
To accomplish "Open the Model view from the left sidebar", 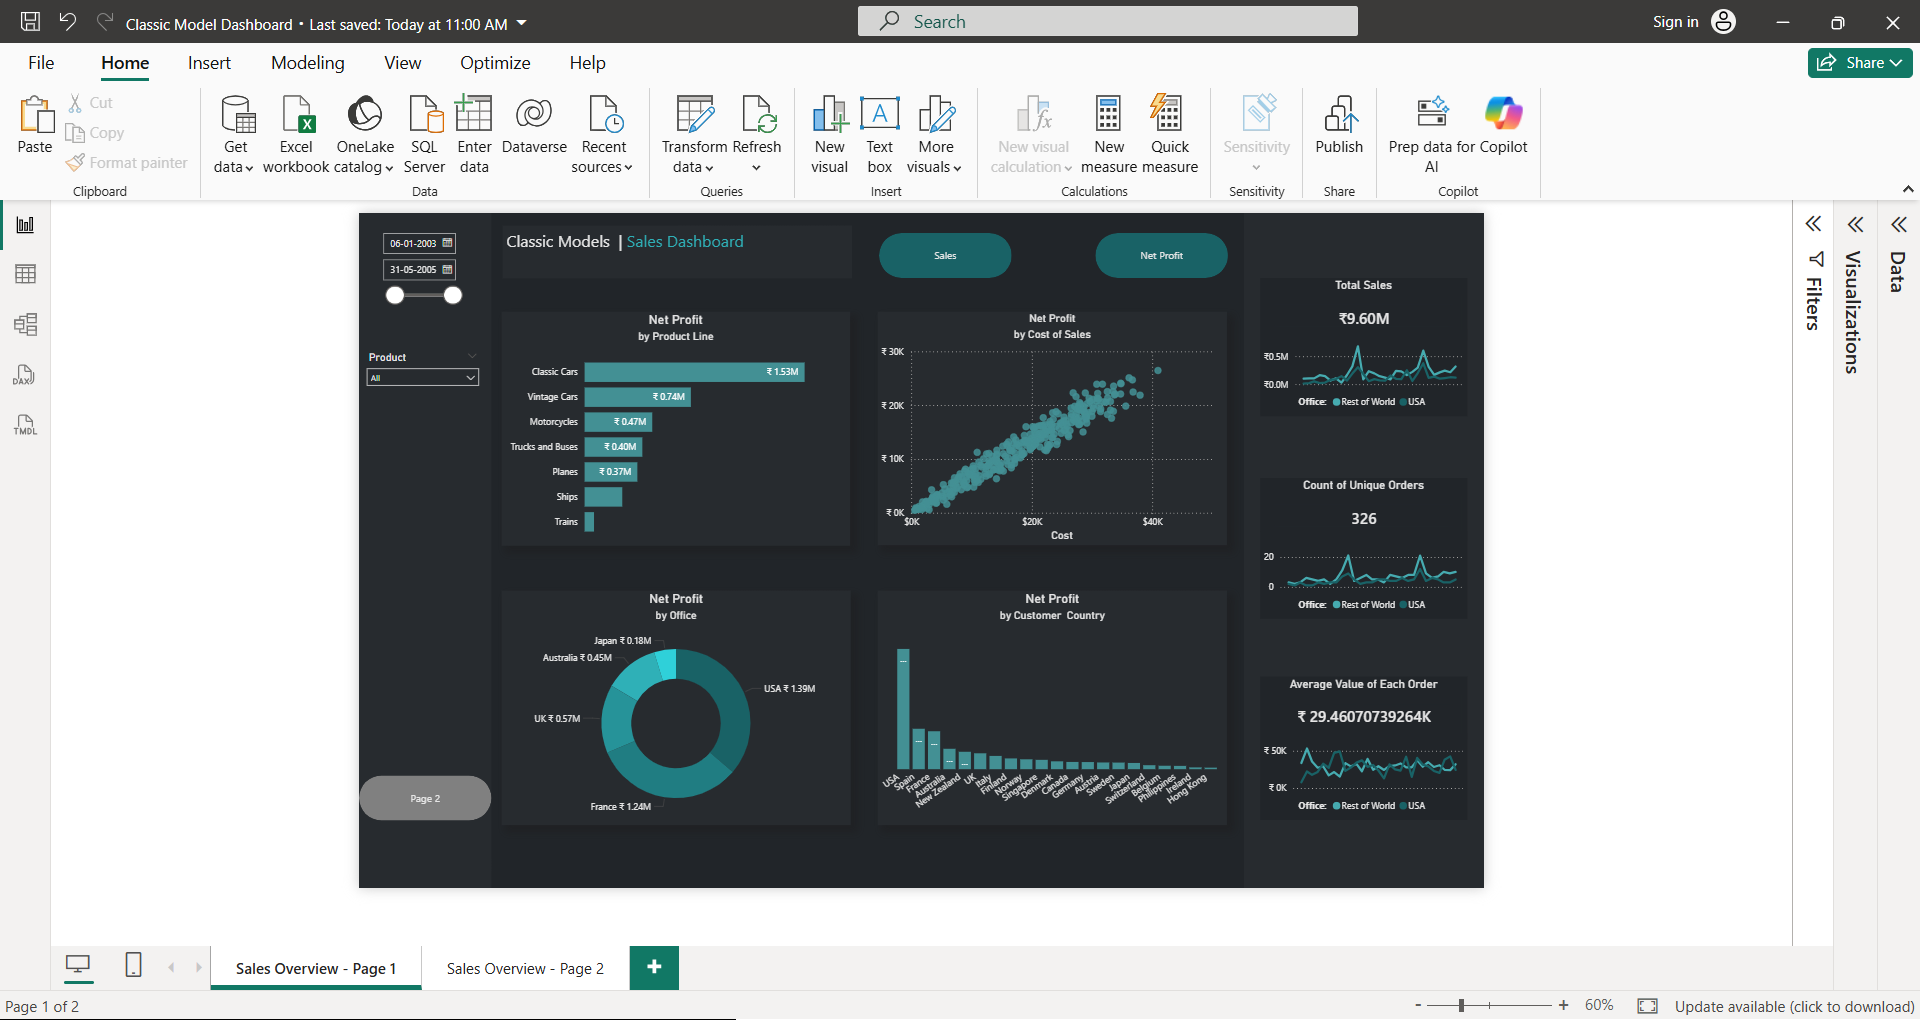I will pos(25,324).
